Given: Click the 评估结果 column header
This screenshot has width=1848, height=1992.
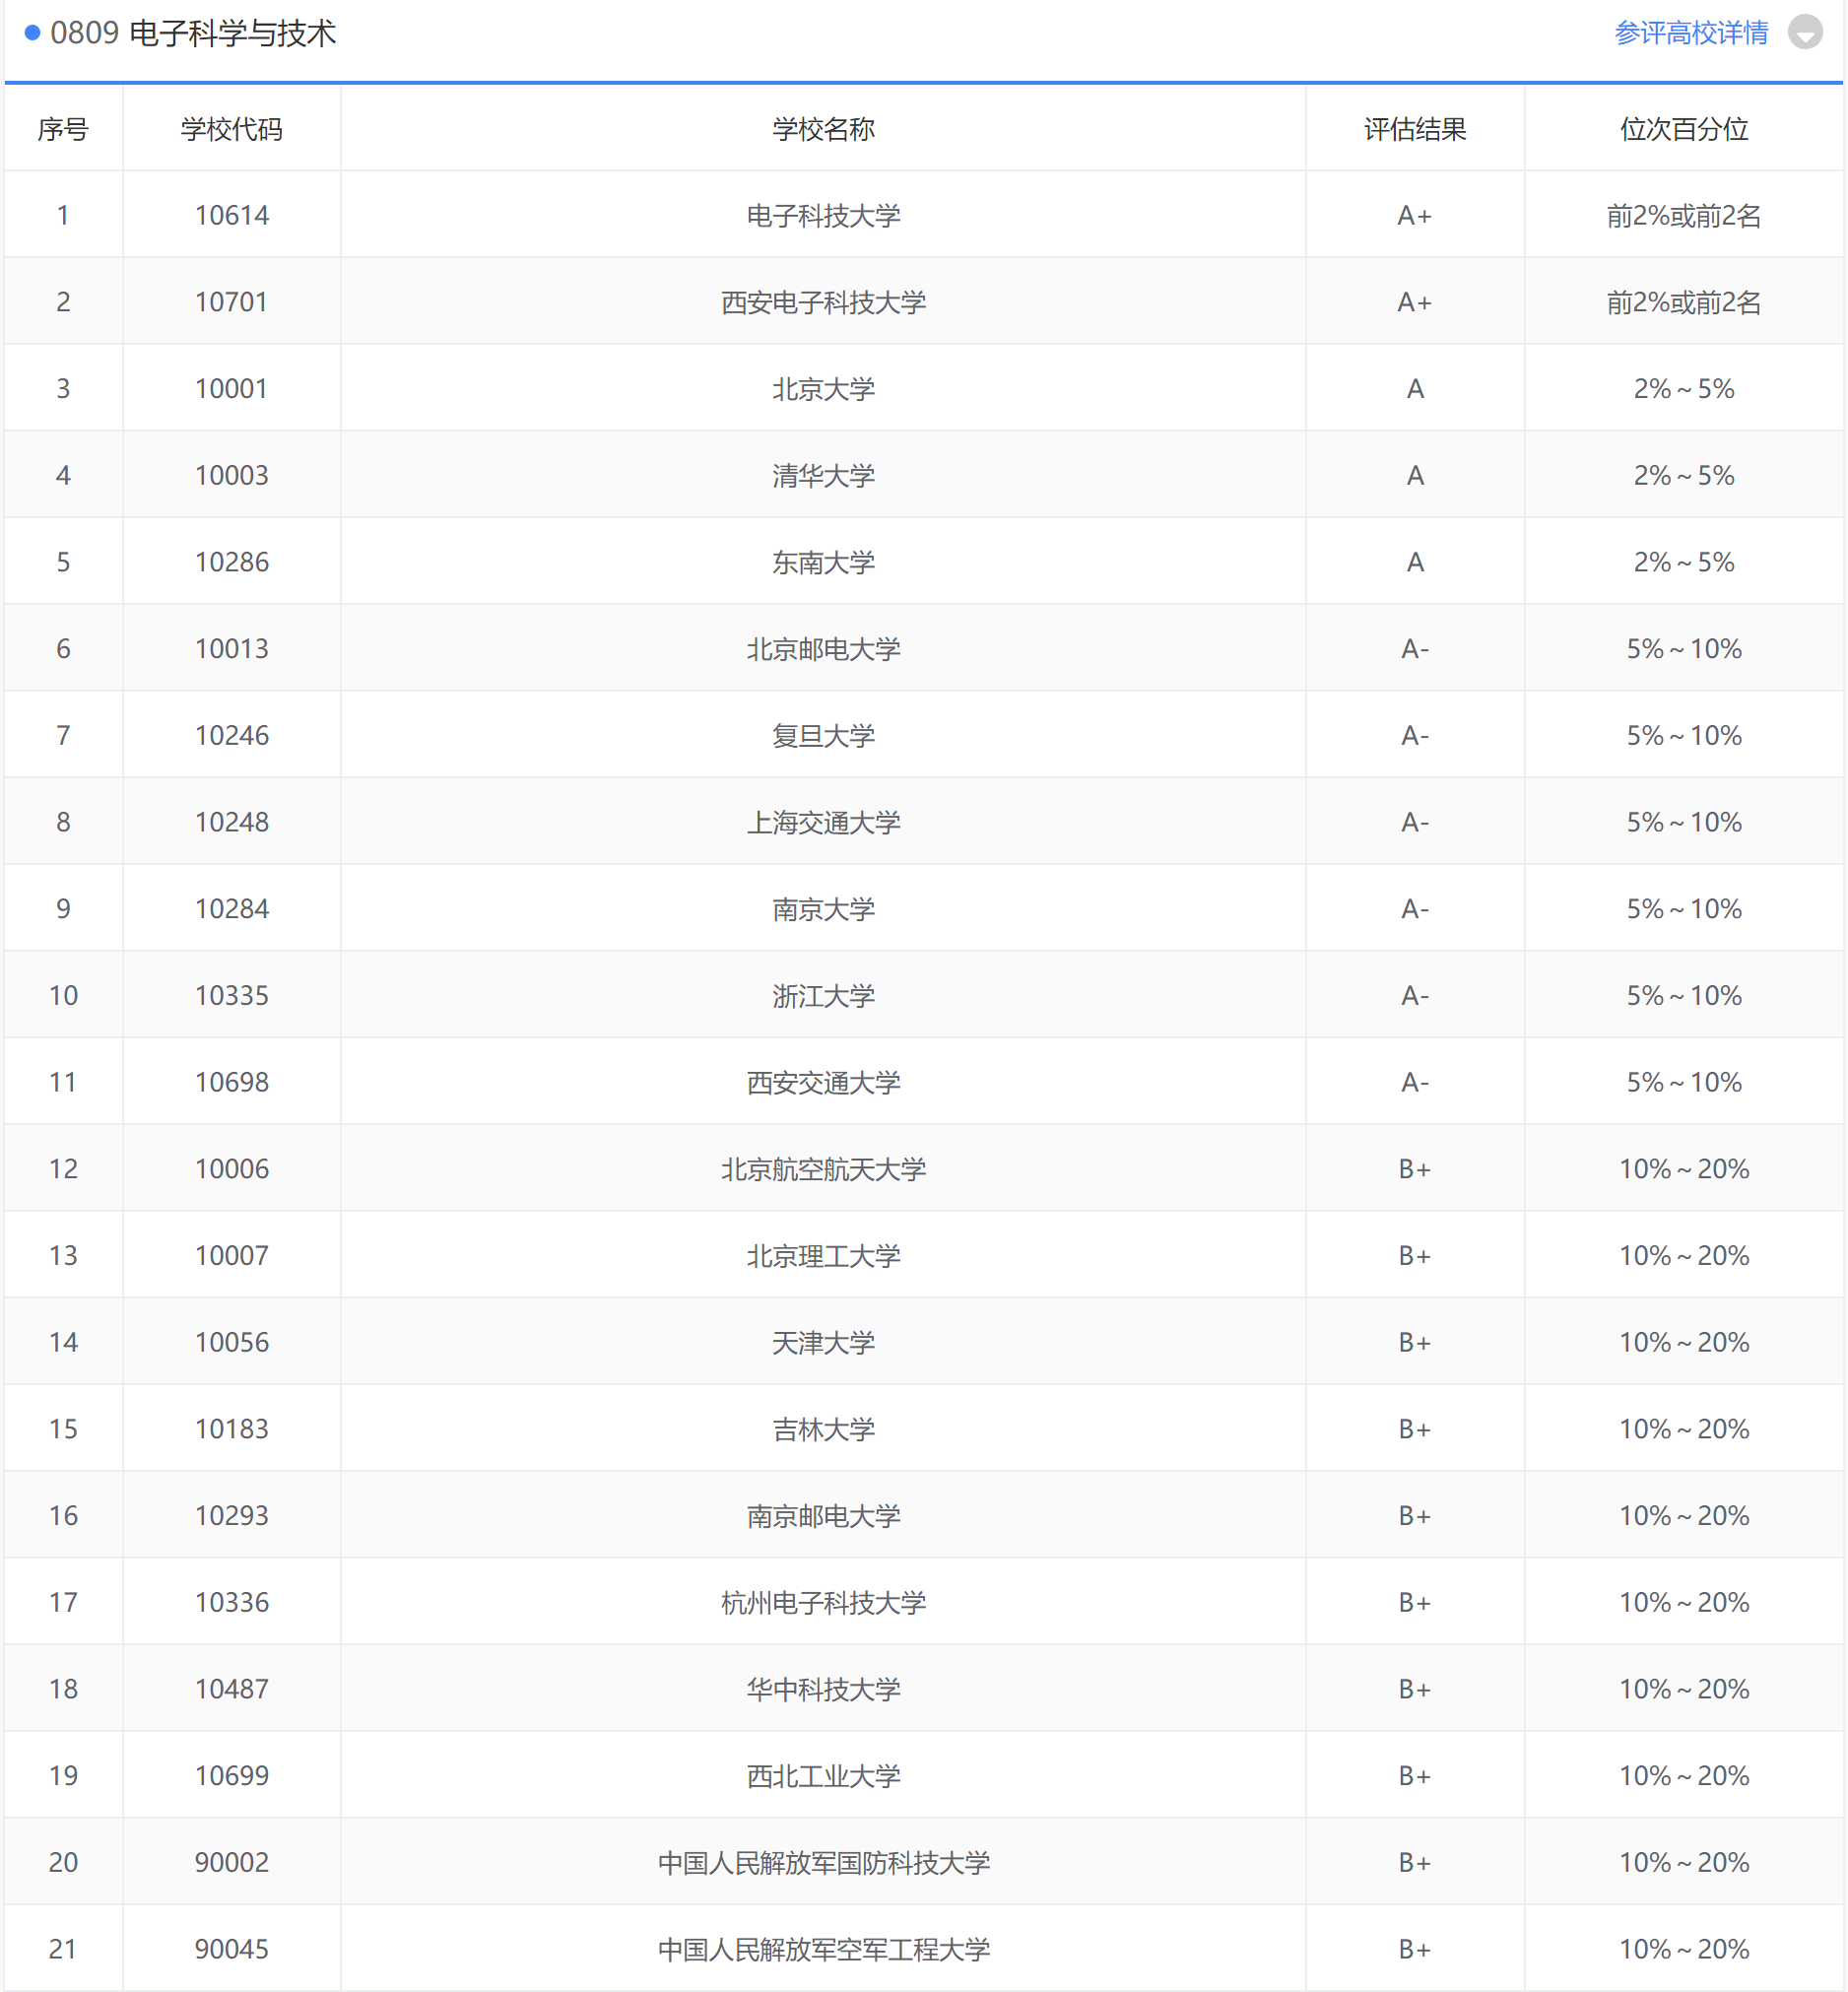Looking at the screenshot, I should pyautogui.click(x=1415, y=129).
